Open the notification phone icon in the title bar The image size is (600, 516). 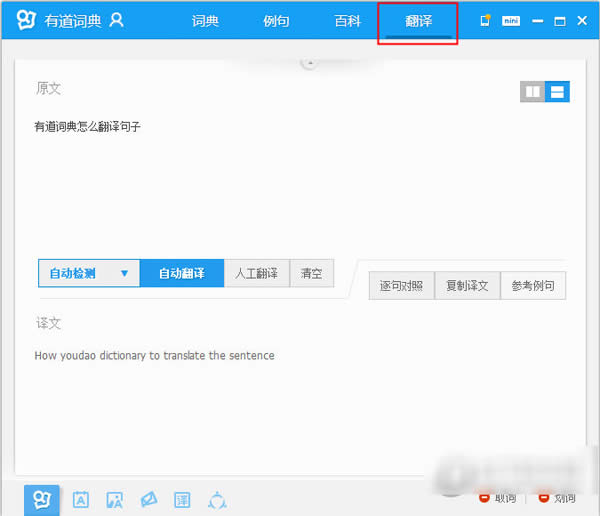coord(485,20)
